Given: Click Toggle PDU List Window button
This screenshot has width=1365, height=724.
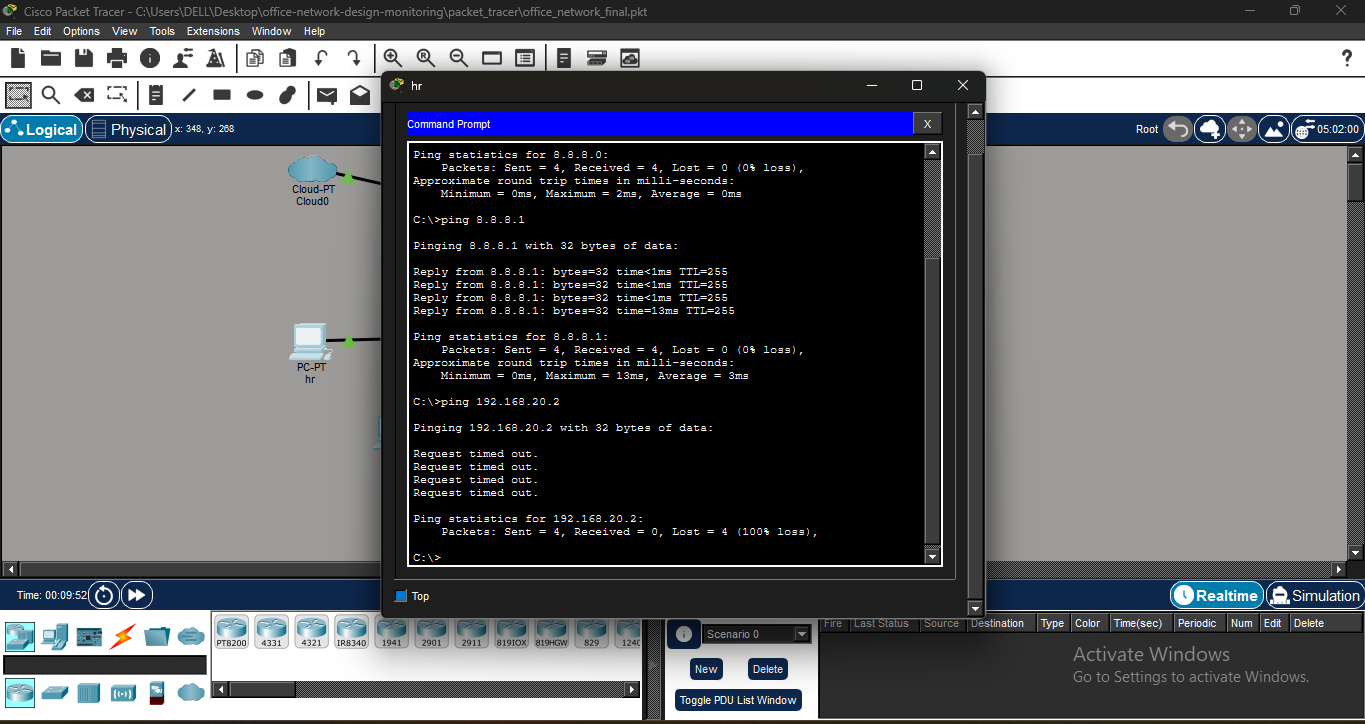Looking at the screenshot, I should coord(738,700).
